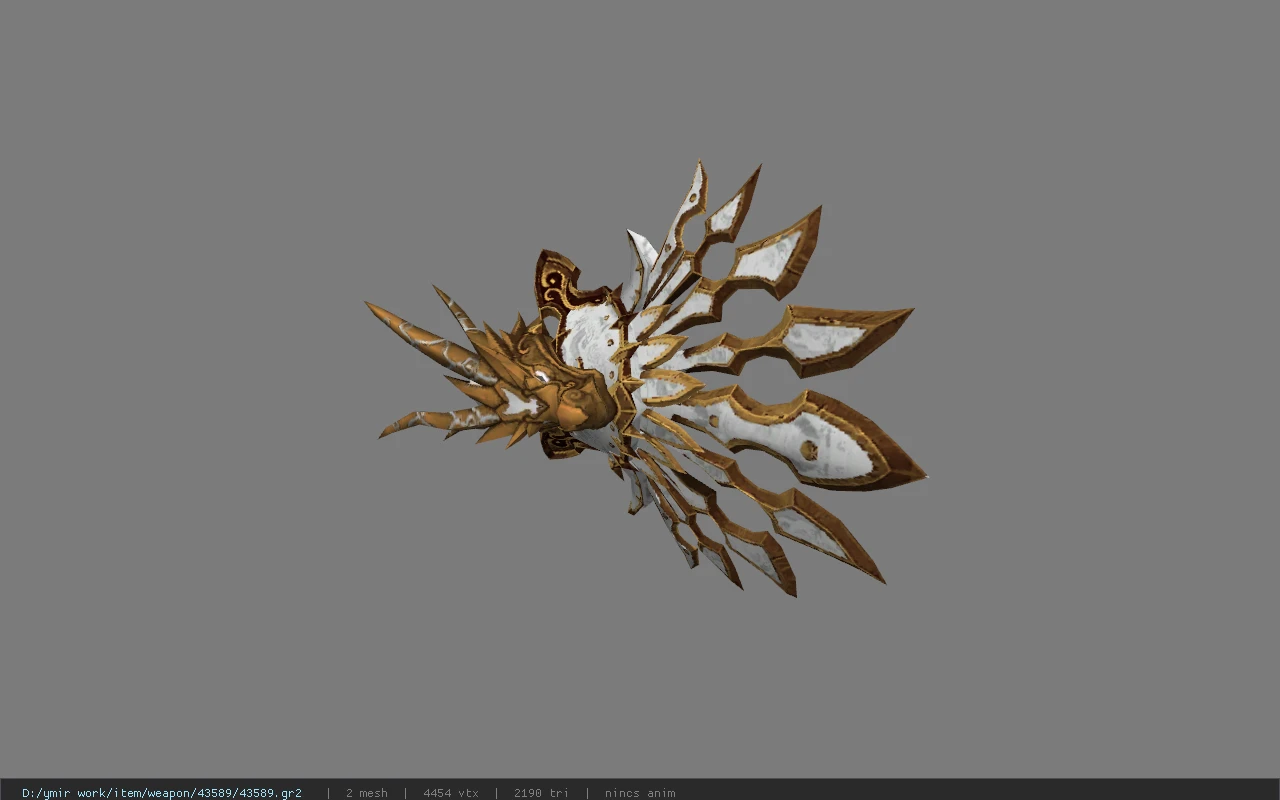Viewport: 1280px width, 800px height.
Task: Click the file path 'D:/ymir work/item/weapon/43589/43589.gr2'
Action: point(162,793)
